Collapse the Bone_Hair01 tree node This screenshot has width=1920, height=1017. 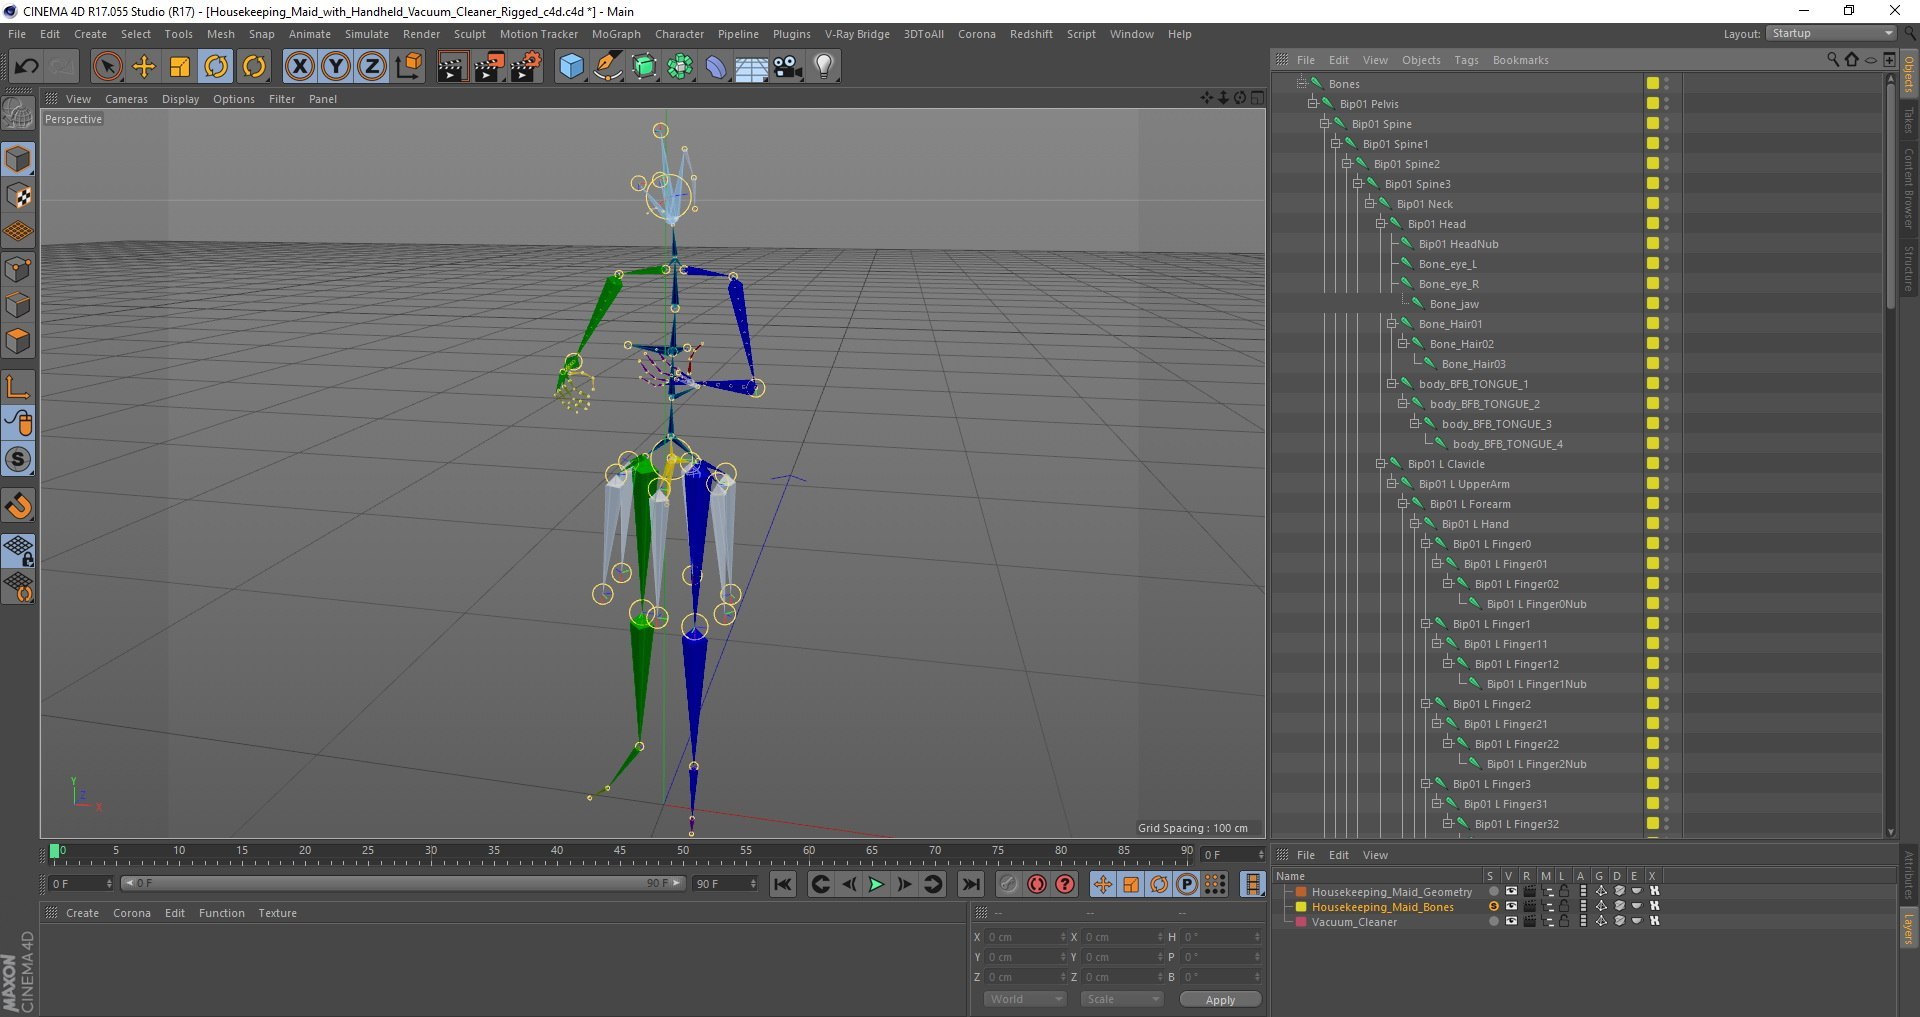pos(1391,323)
